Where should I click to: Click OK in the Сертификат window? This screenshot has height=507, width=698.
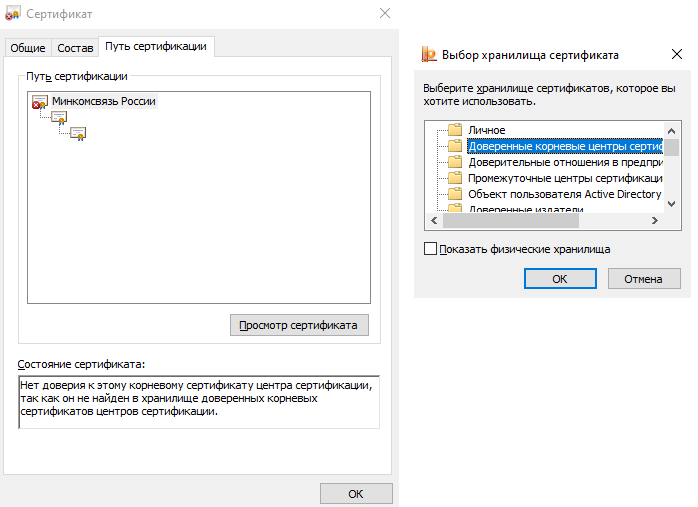click(355, 494)
